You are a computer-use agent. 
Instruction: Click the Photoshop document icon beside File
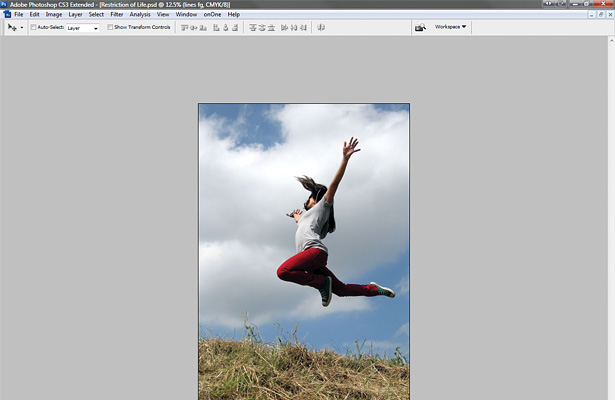(7, 15)
